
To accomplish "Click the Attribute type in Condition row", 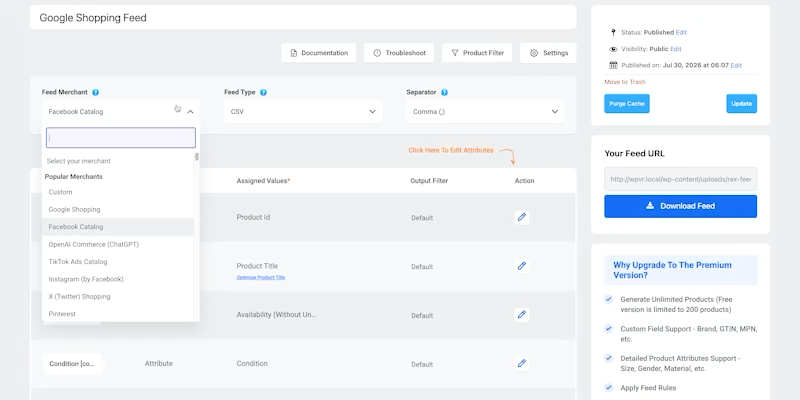I will (x=159, y=363).
